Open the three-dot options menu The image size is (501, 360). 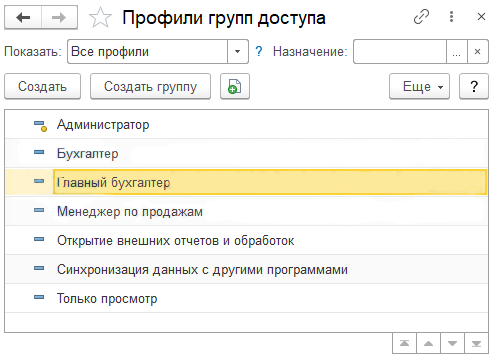451,17
